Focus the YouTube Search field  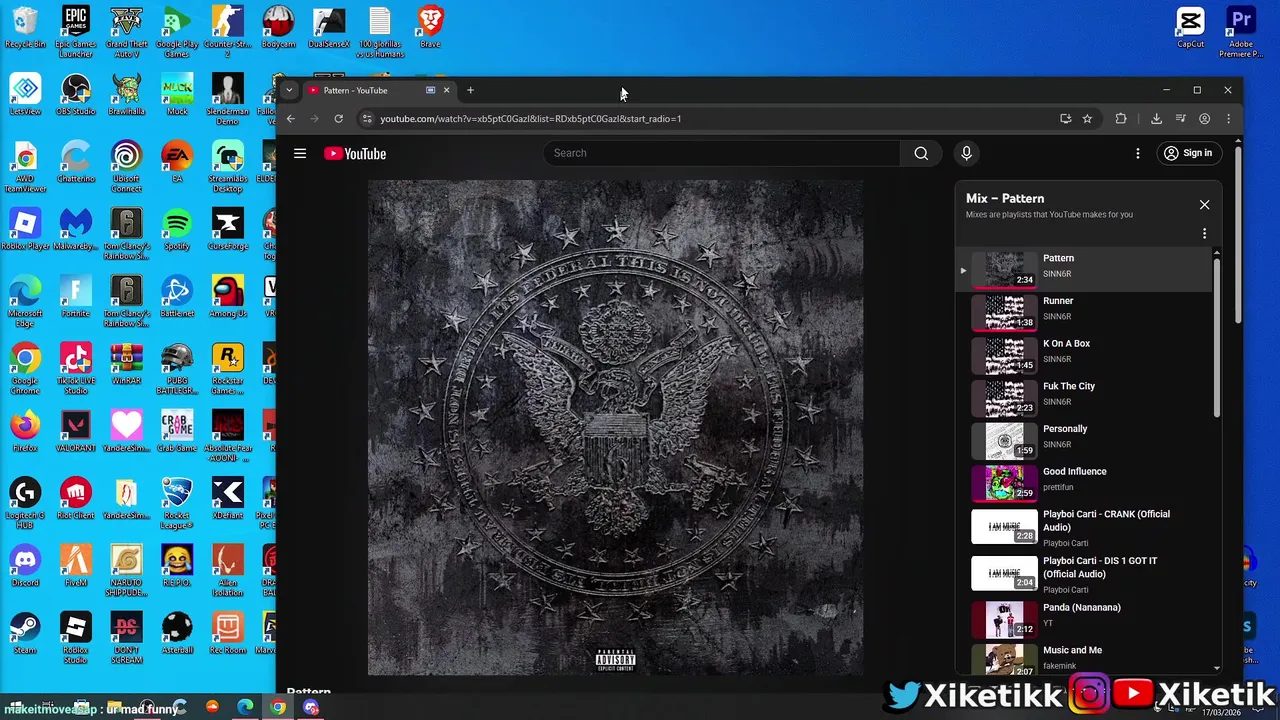coord(722,153)
